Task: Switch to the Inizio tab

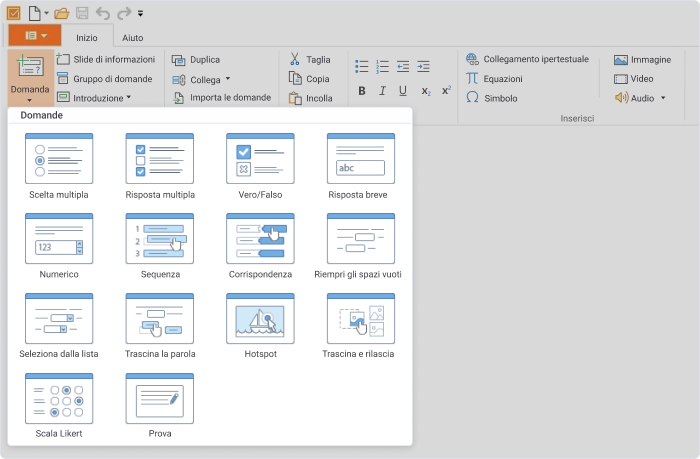Action: 87,38
